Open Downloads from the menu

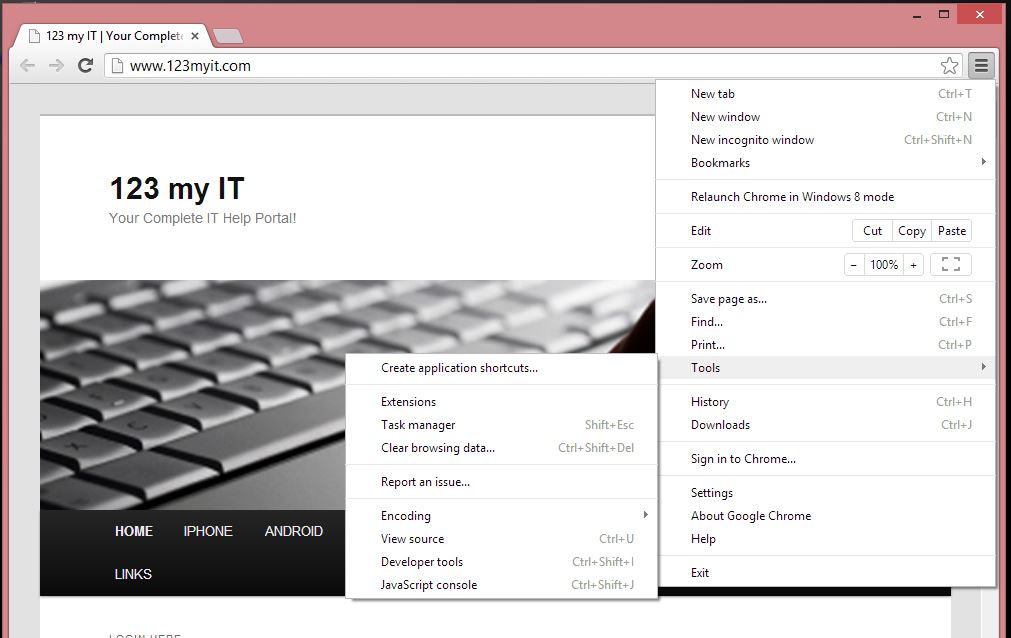[826, 425]
